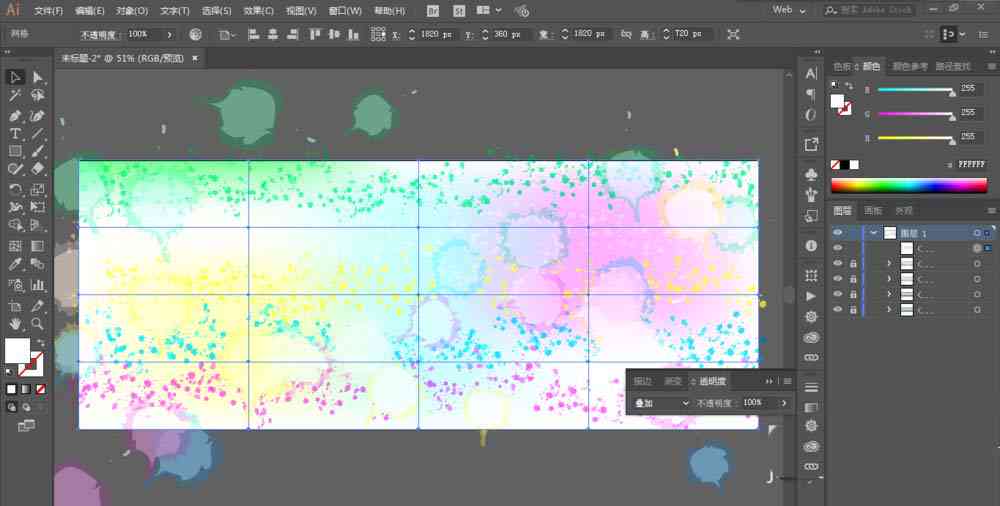
Task: Open the 叠加 blend mode dropdown
Action: (661, 403)
